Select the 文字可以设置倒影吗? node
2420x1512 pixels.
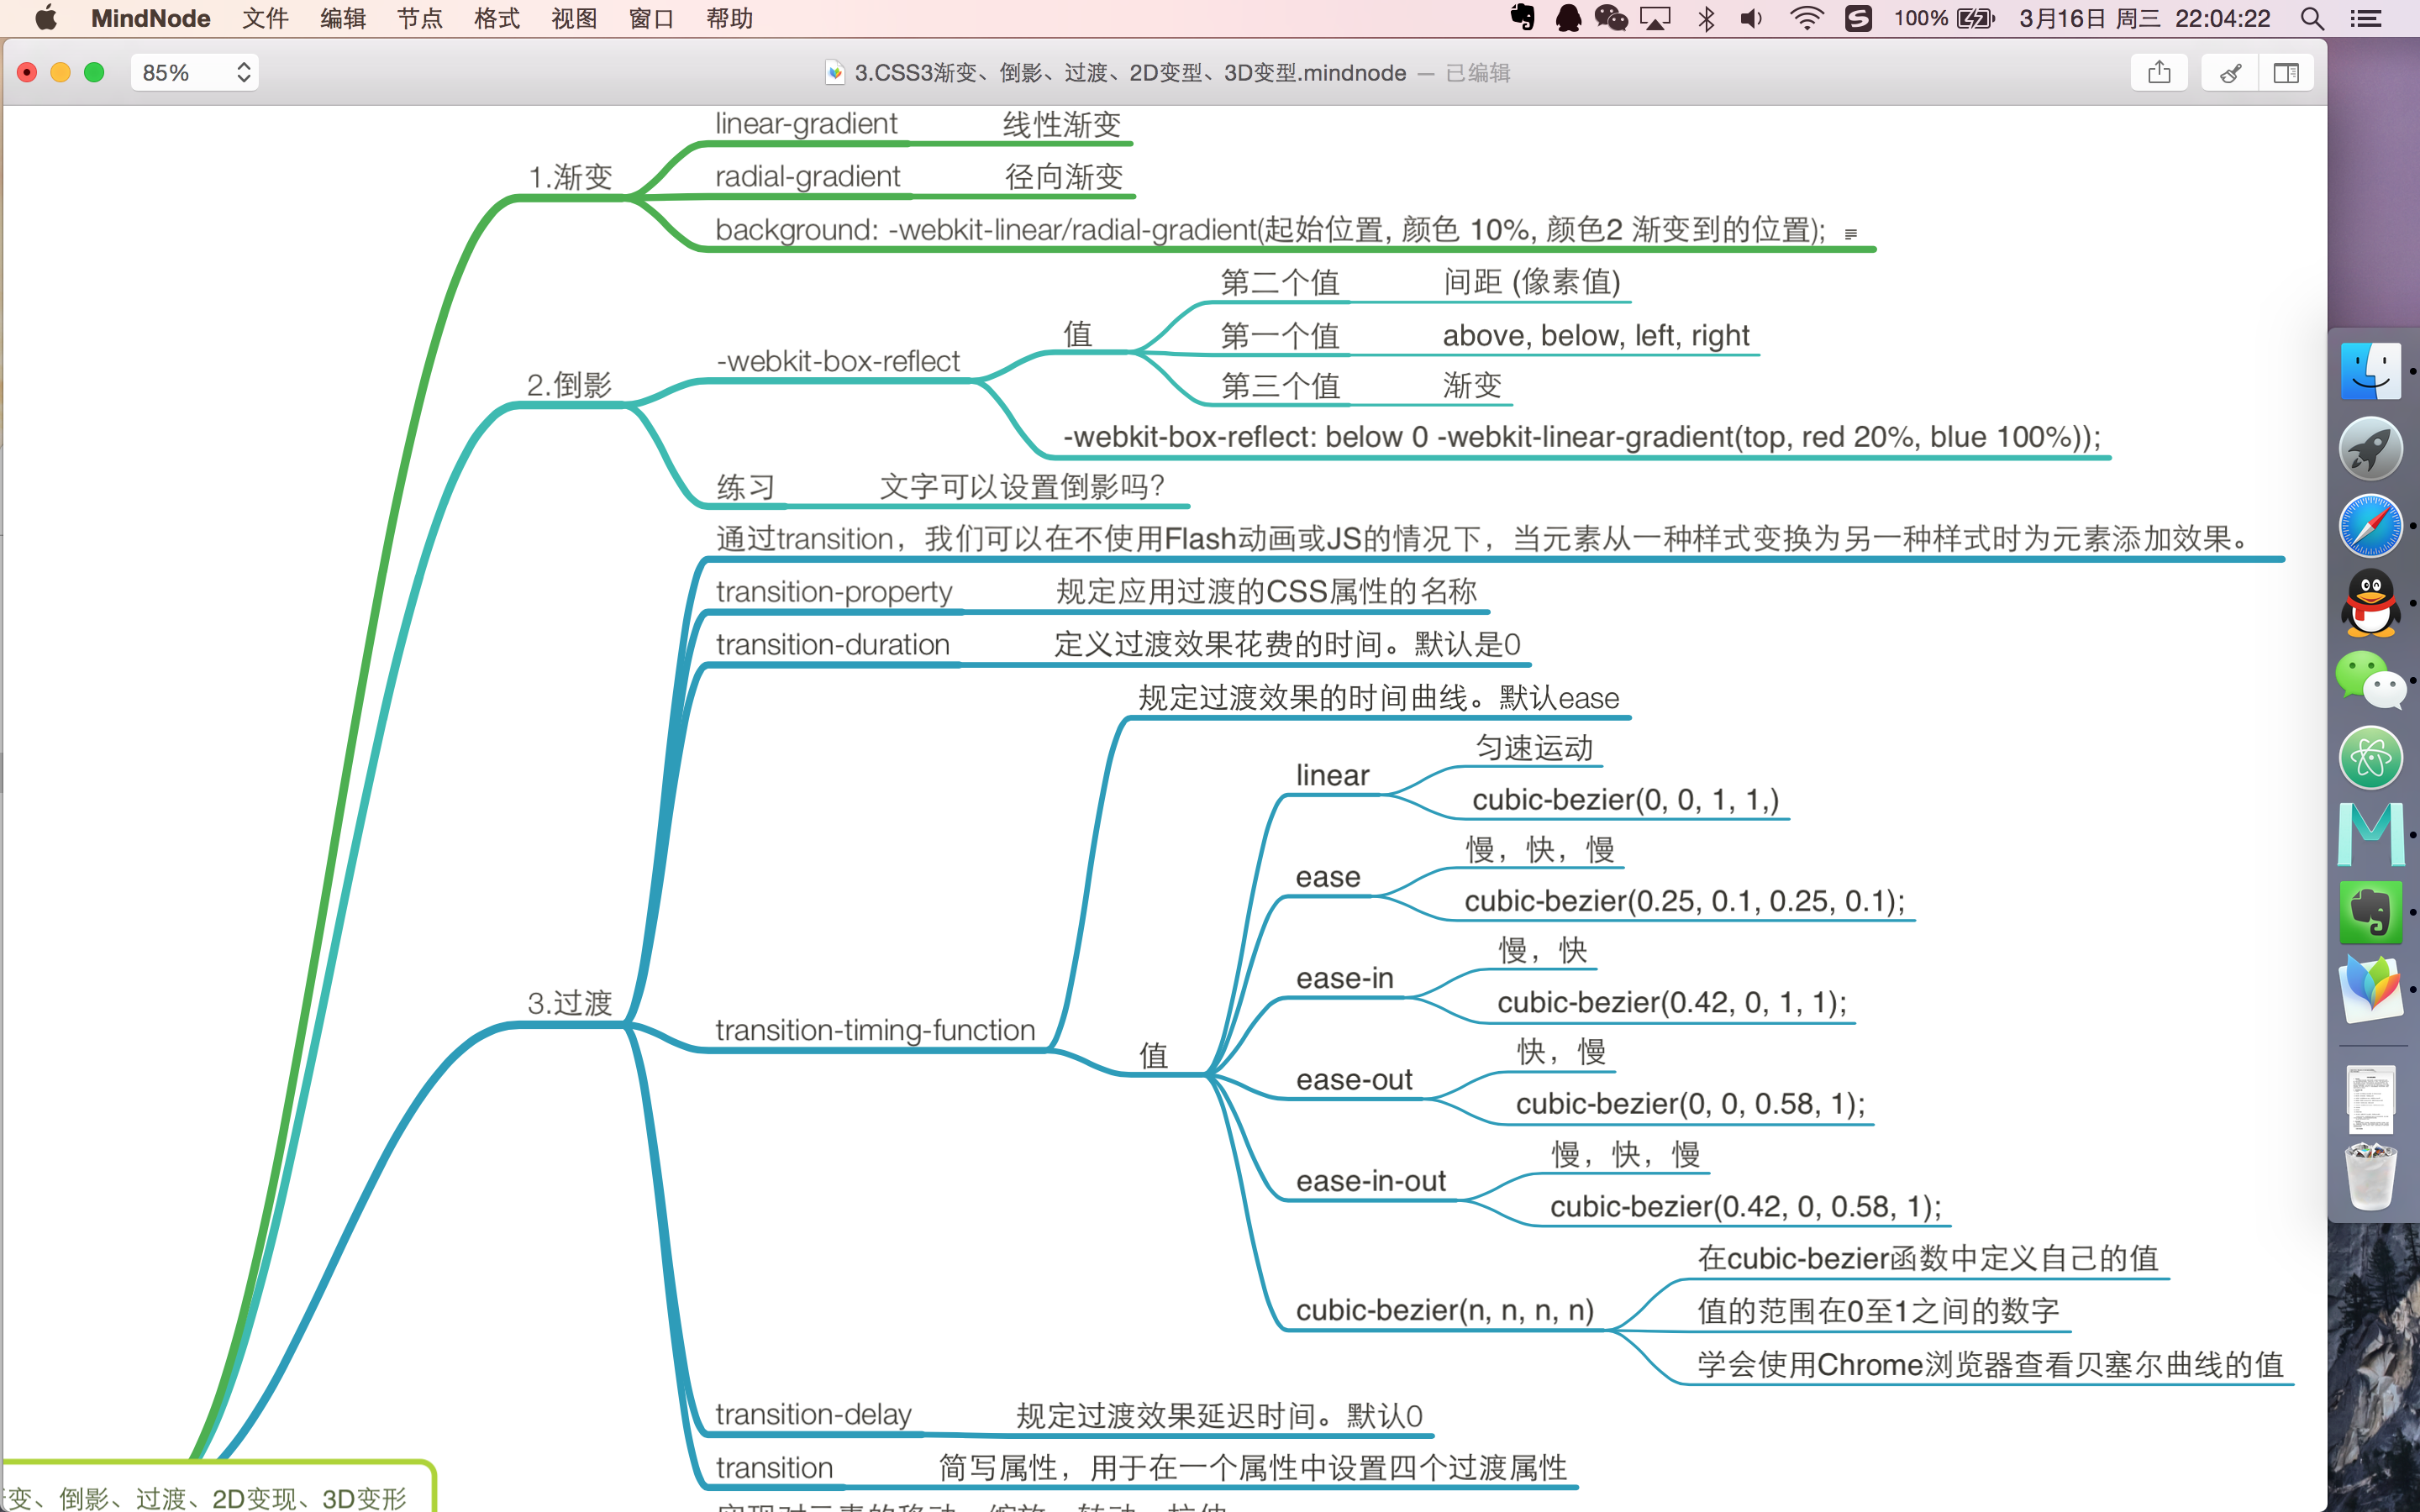pos(1023,487)
